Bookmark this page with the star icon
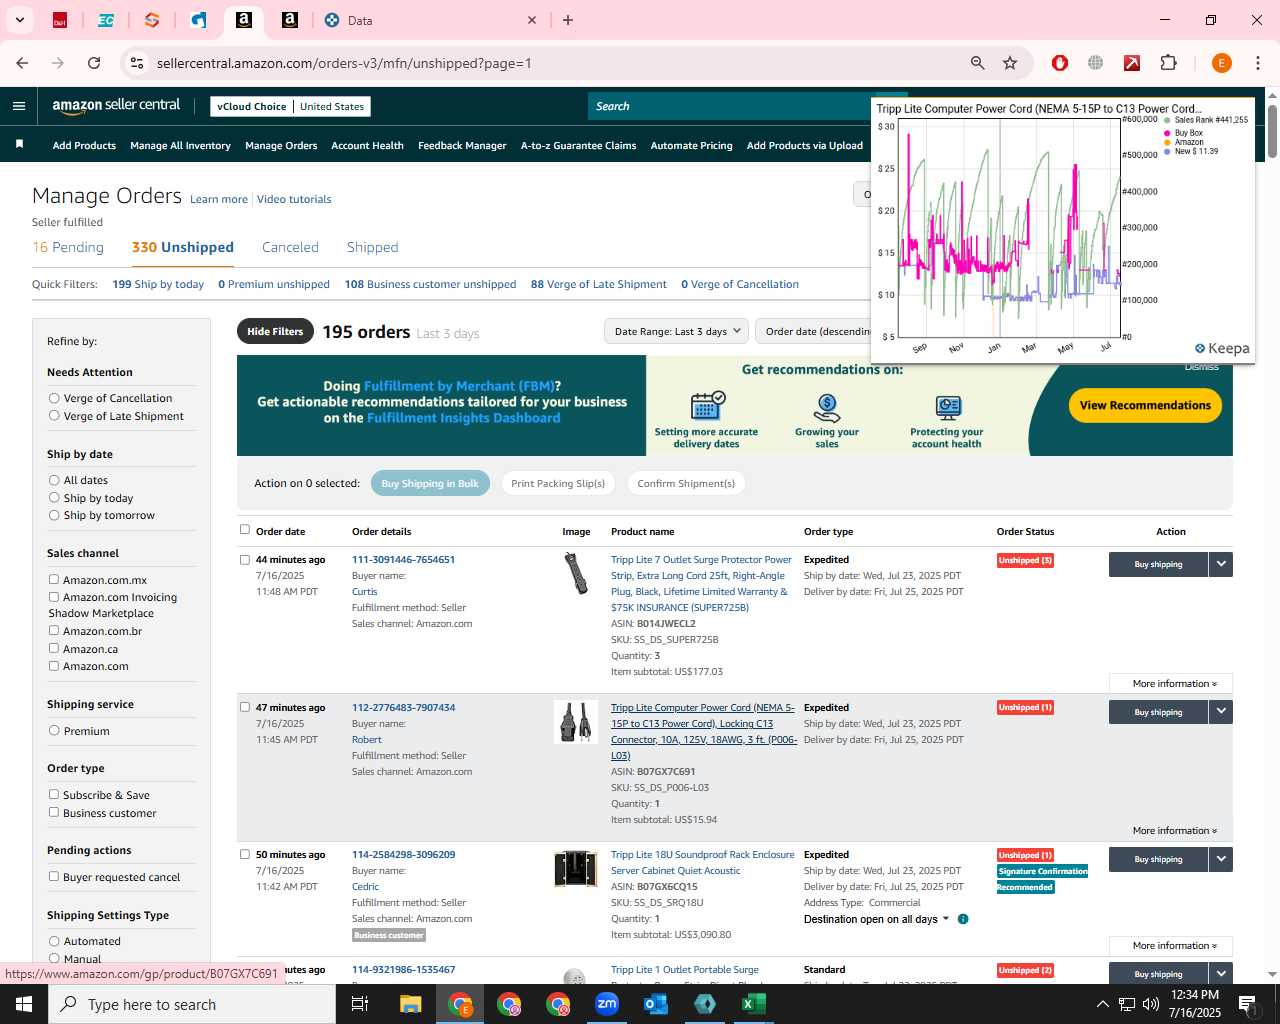This screenshot has height=1024, width=1280. [1010, 63]
